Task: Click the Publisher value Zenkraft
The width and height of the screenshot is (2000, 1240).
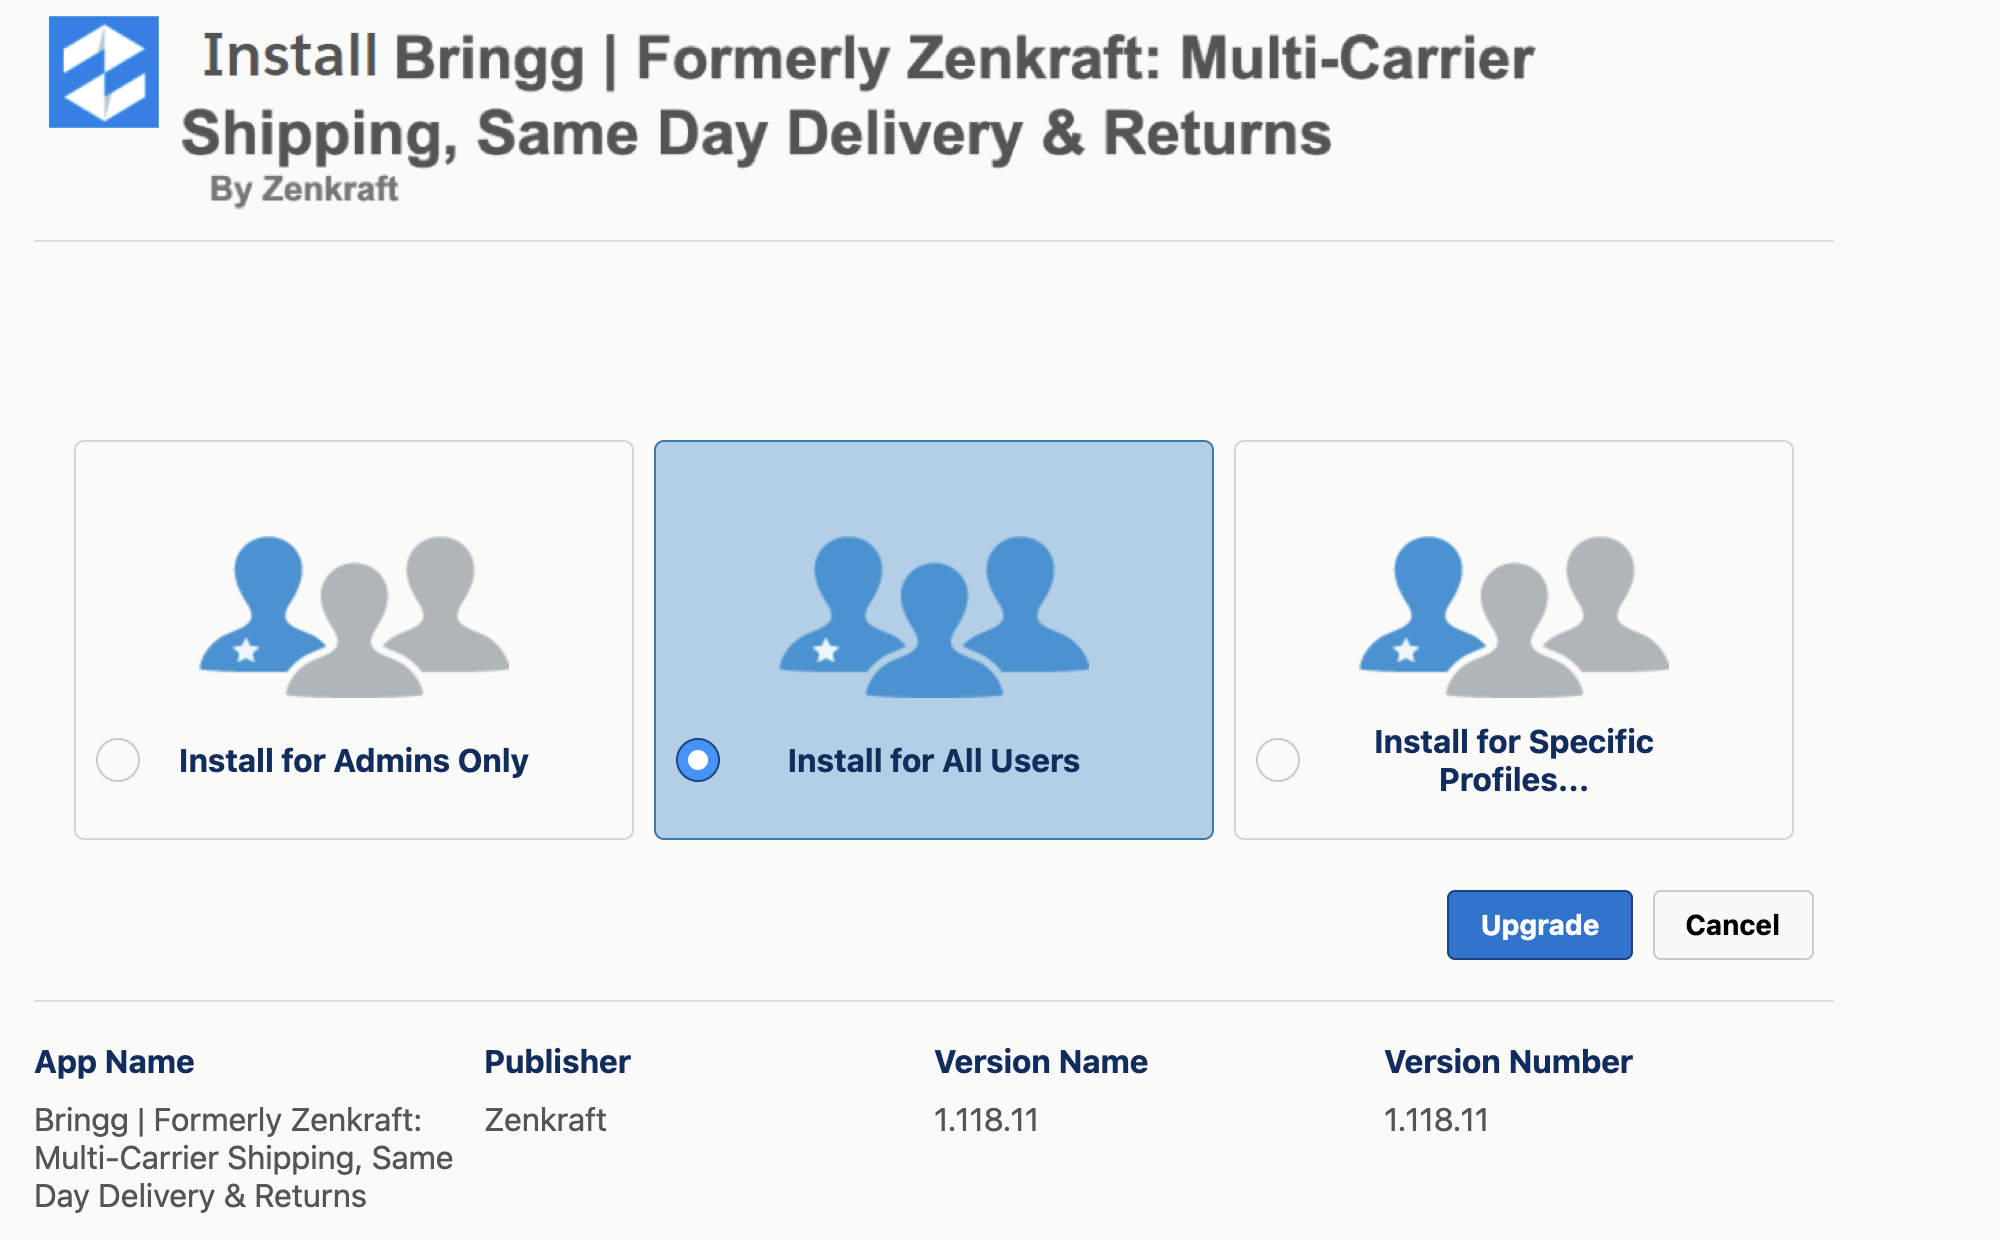Action: [x=545, y=1120]
